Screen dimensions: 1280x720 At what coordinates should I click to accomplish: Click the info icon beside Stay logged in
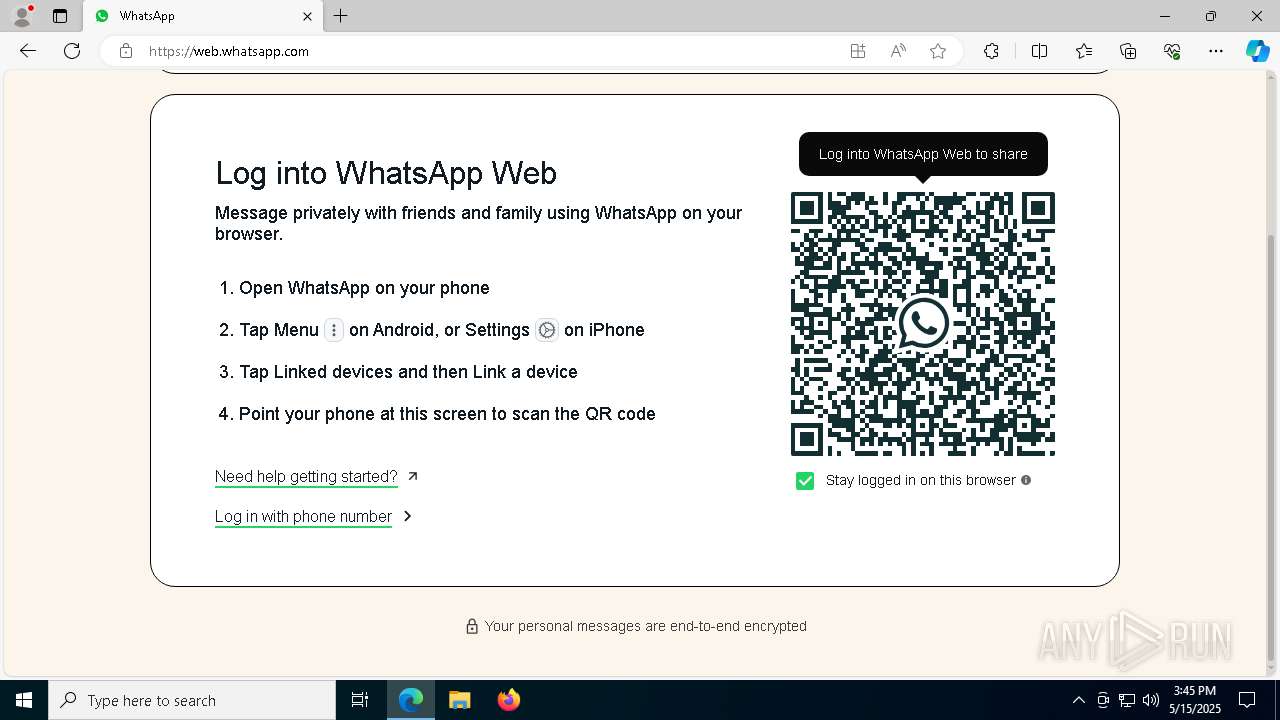tap(1026, 480)
